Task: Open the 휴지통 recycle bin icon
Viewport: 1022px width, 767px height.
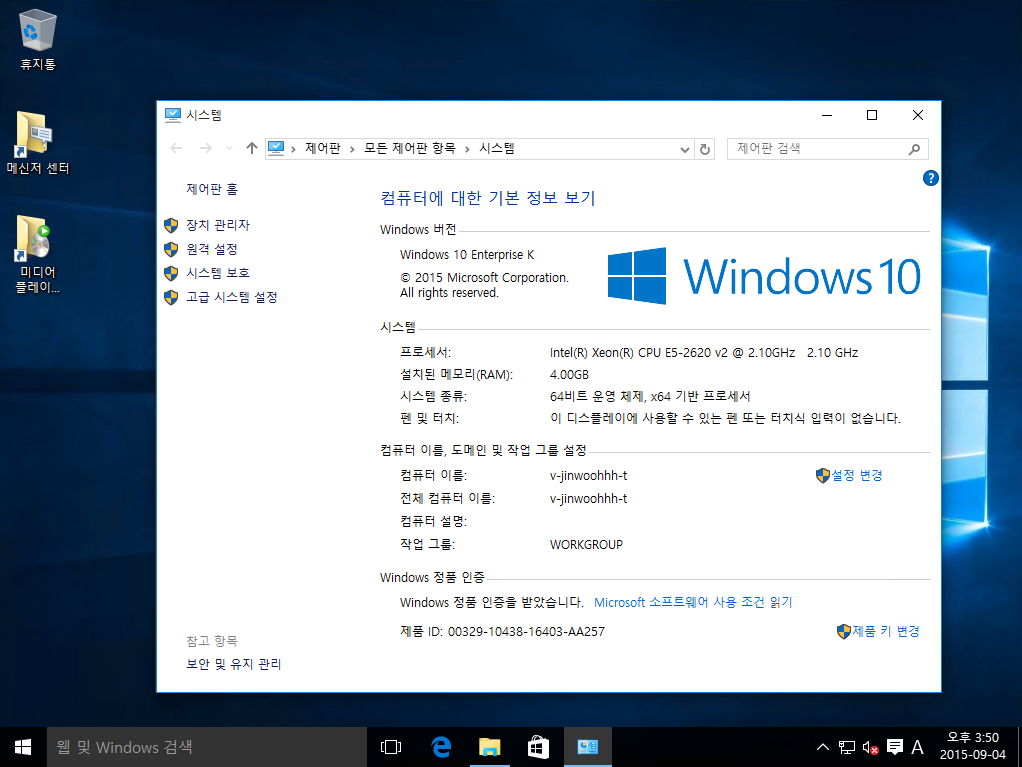Action: [x=38, y=39]
